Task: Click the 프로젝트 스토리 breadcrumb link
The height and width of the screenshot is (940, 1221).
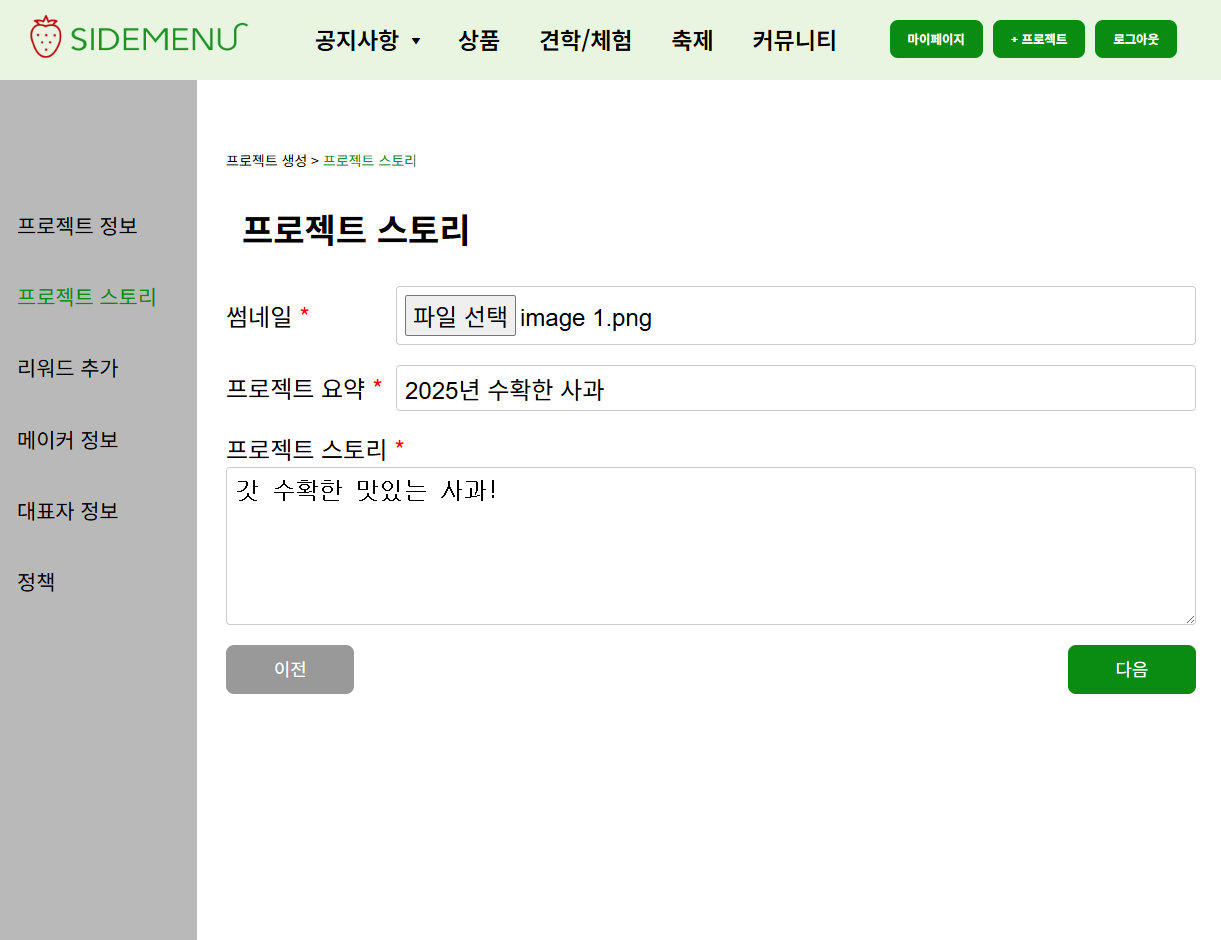Action: 369,160
